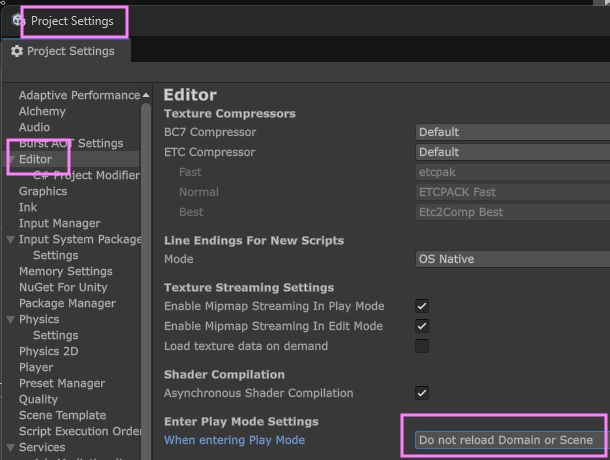
Task: Open the Quality settings category
Action: pyautogui.click(x=39, y=399)
